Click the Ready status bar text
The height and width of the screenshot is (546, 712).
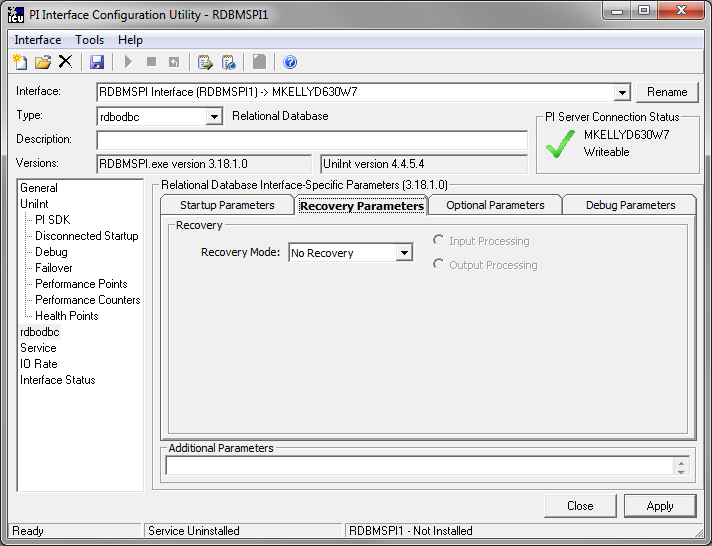point(28,531)
